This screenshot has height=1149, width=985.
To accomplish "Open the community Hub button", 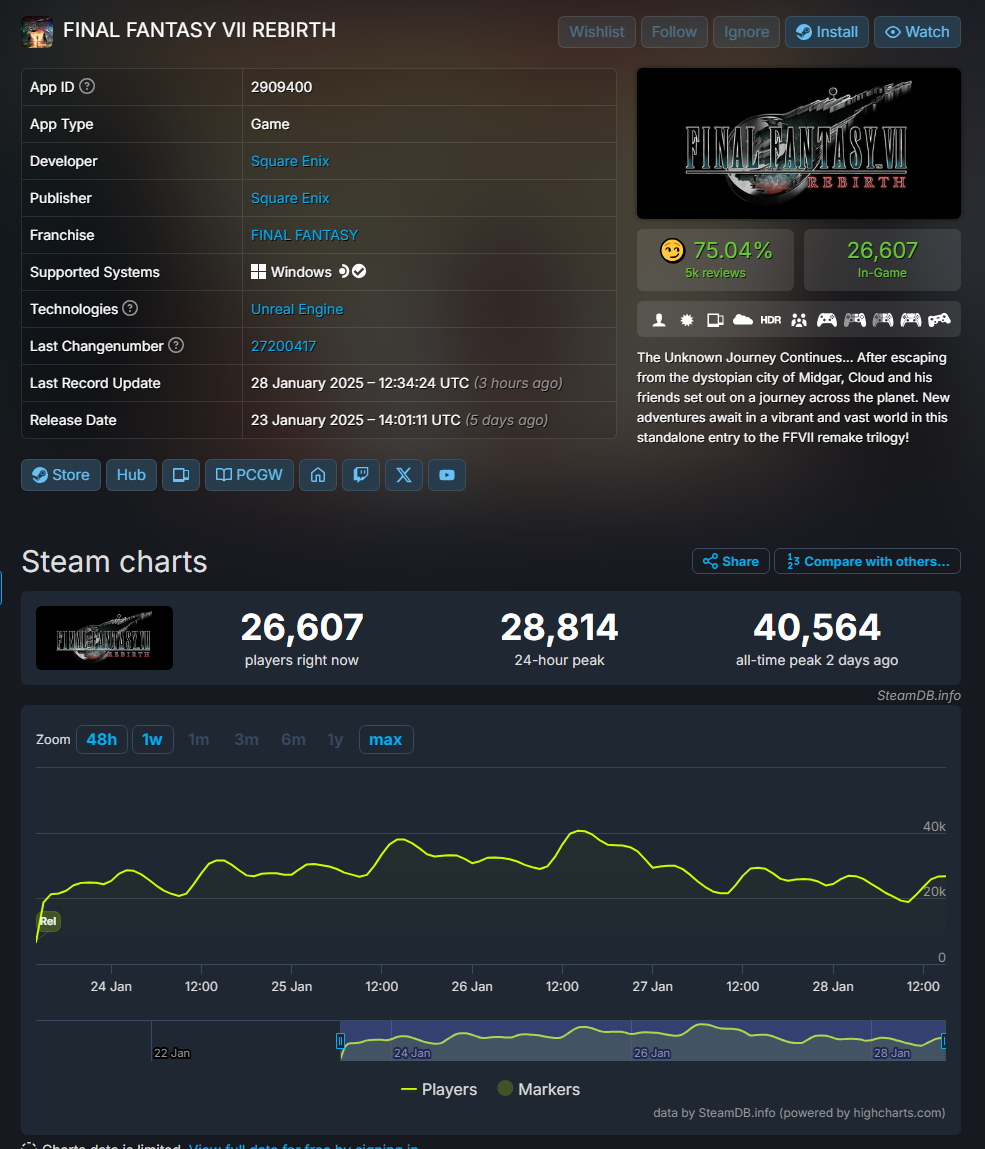I will coord(131,475).
